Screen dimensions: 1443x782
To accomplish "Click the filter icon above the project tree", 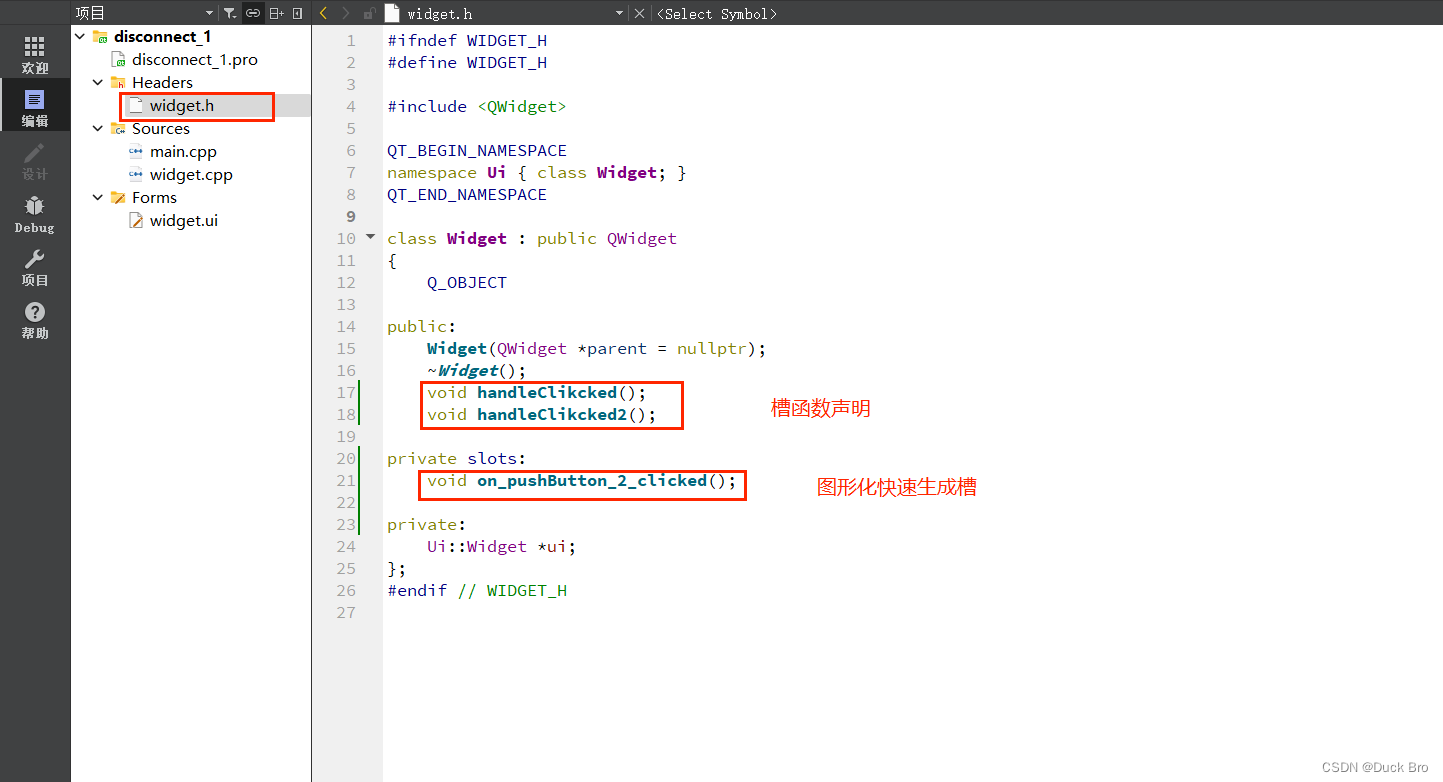I will coord(229,13).
